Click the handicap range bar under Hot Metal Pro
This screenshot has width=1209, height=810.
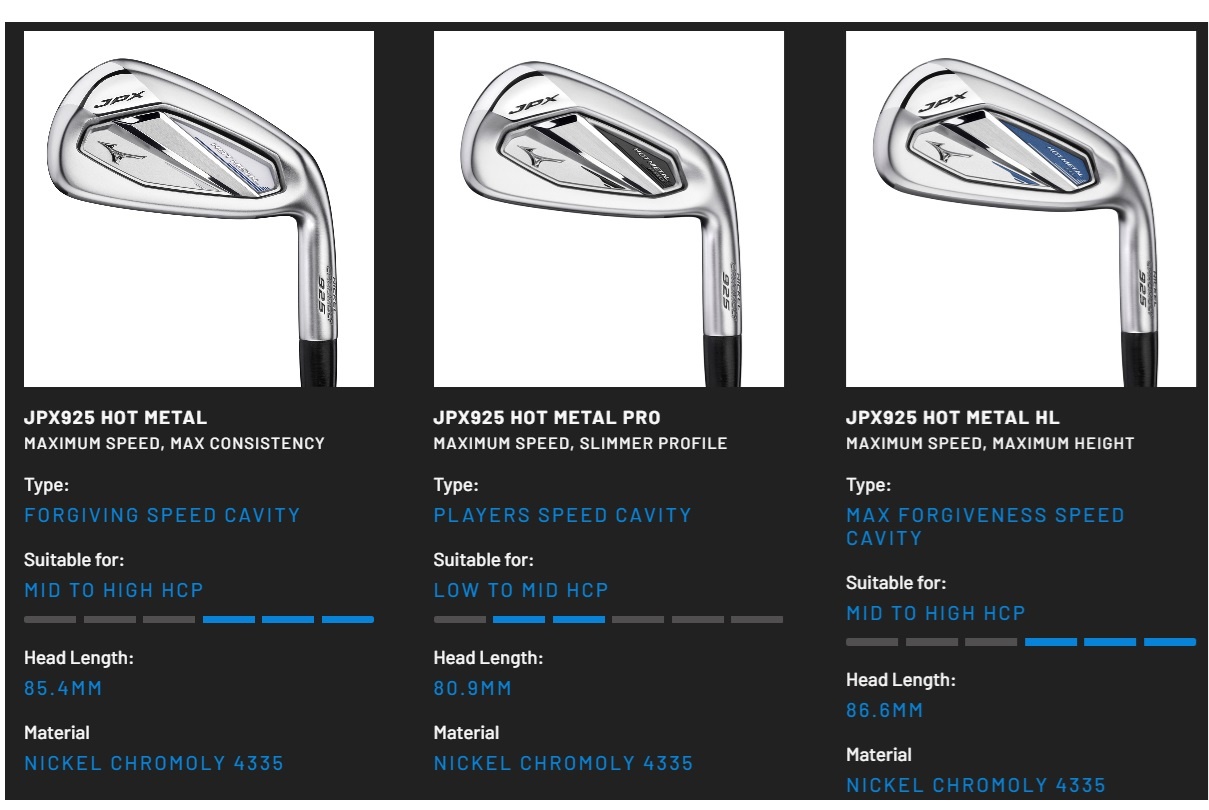click(x=608, y=620)
